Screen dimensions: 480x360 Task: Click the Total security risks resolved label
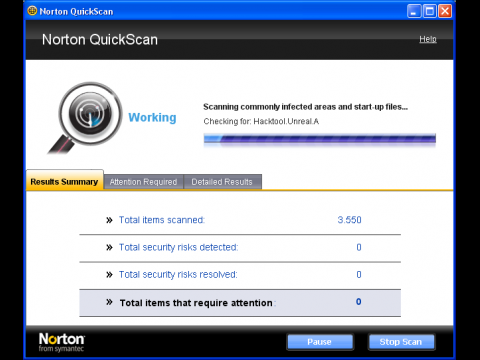coord(178,275)
